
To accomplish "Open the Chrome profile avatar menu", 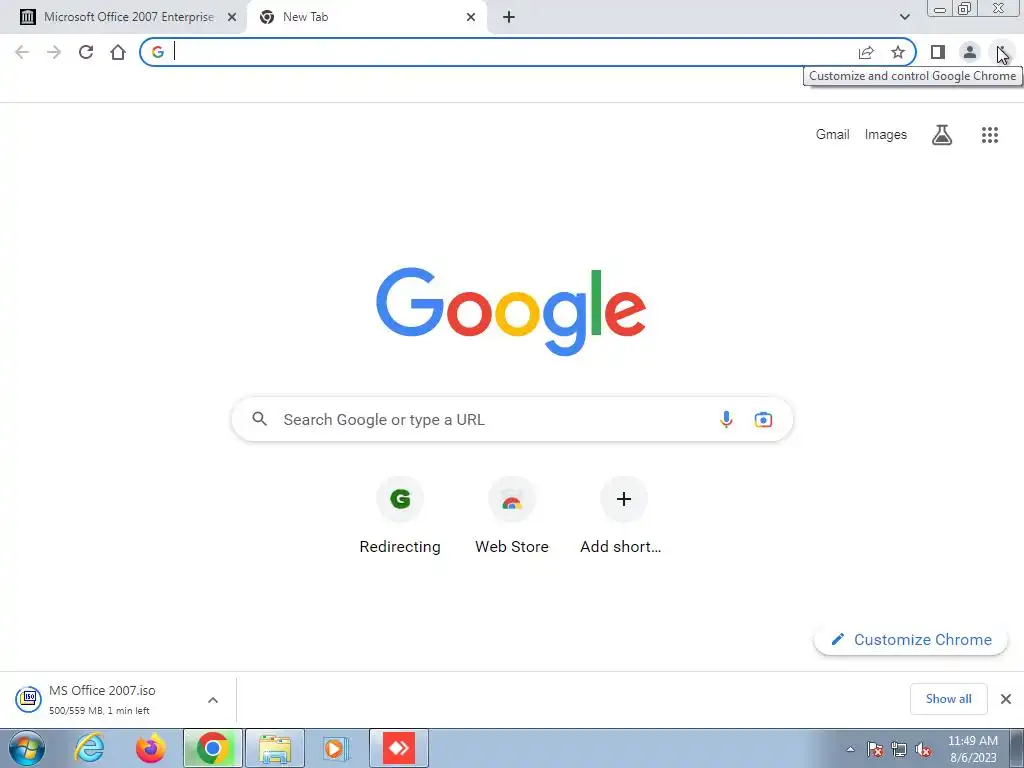I will click(970, 52).
